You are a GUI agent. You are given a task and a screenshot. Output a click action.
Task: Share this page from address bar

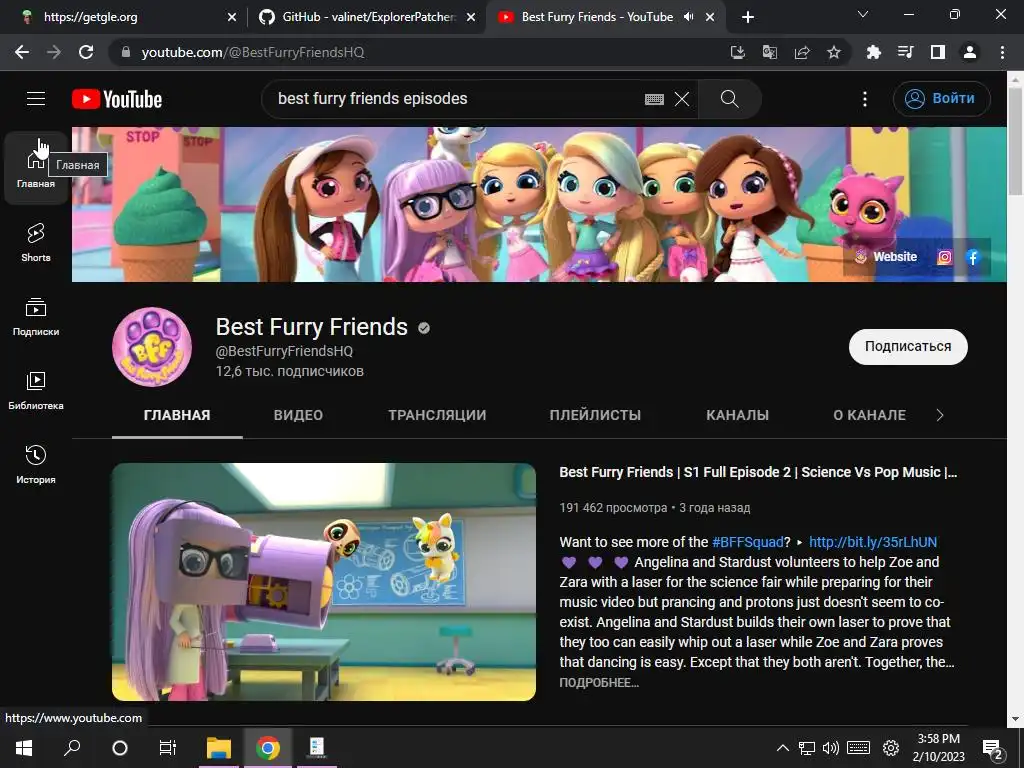tap(802, 52)
